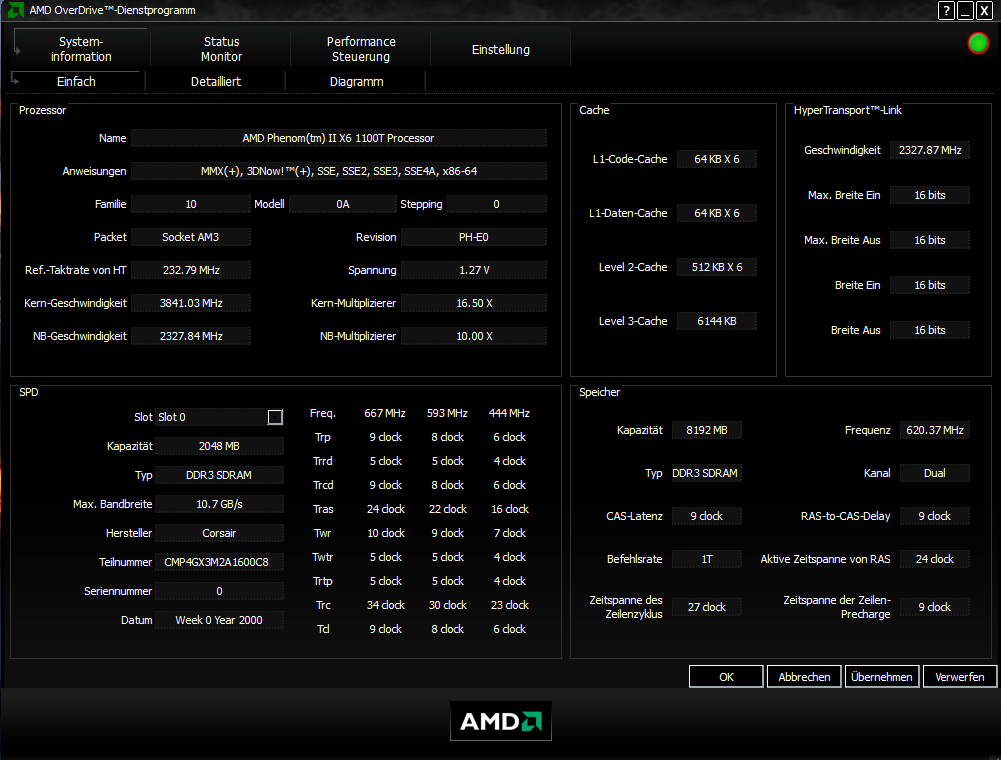This screenshot has height=760, width=1001.
Task: Select System-information tab
Action: pos(81,49)
